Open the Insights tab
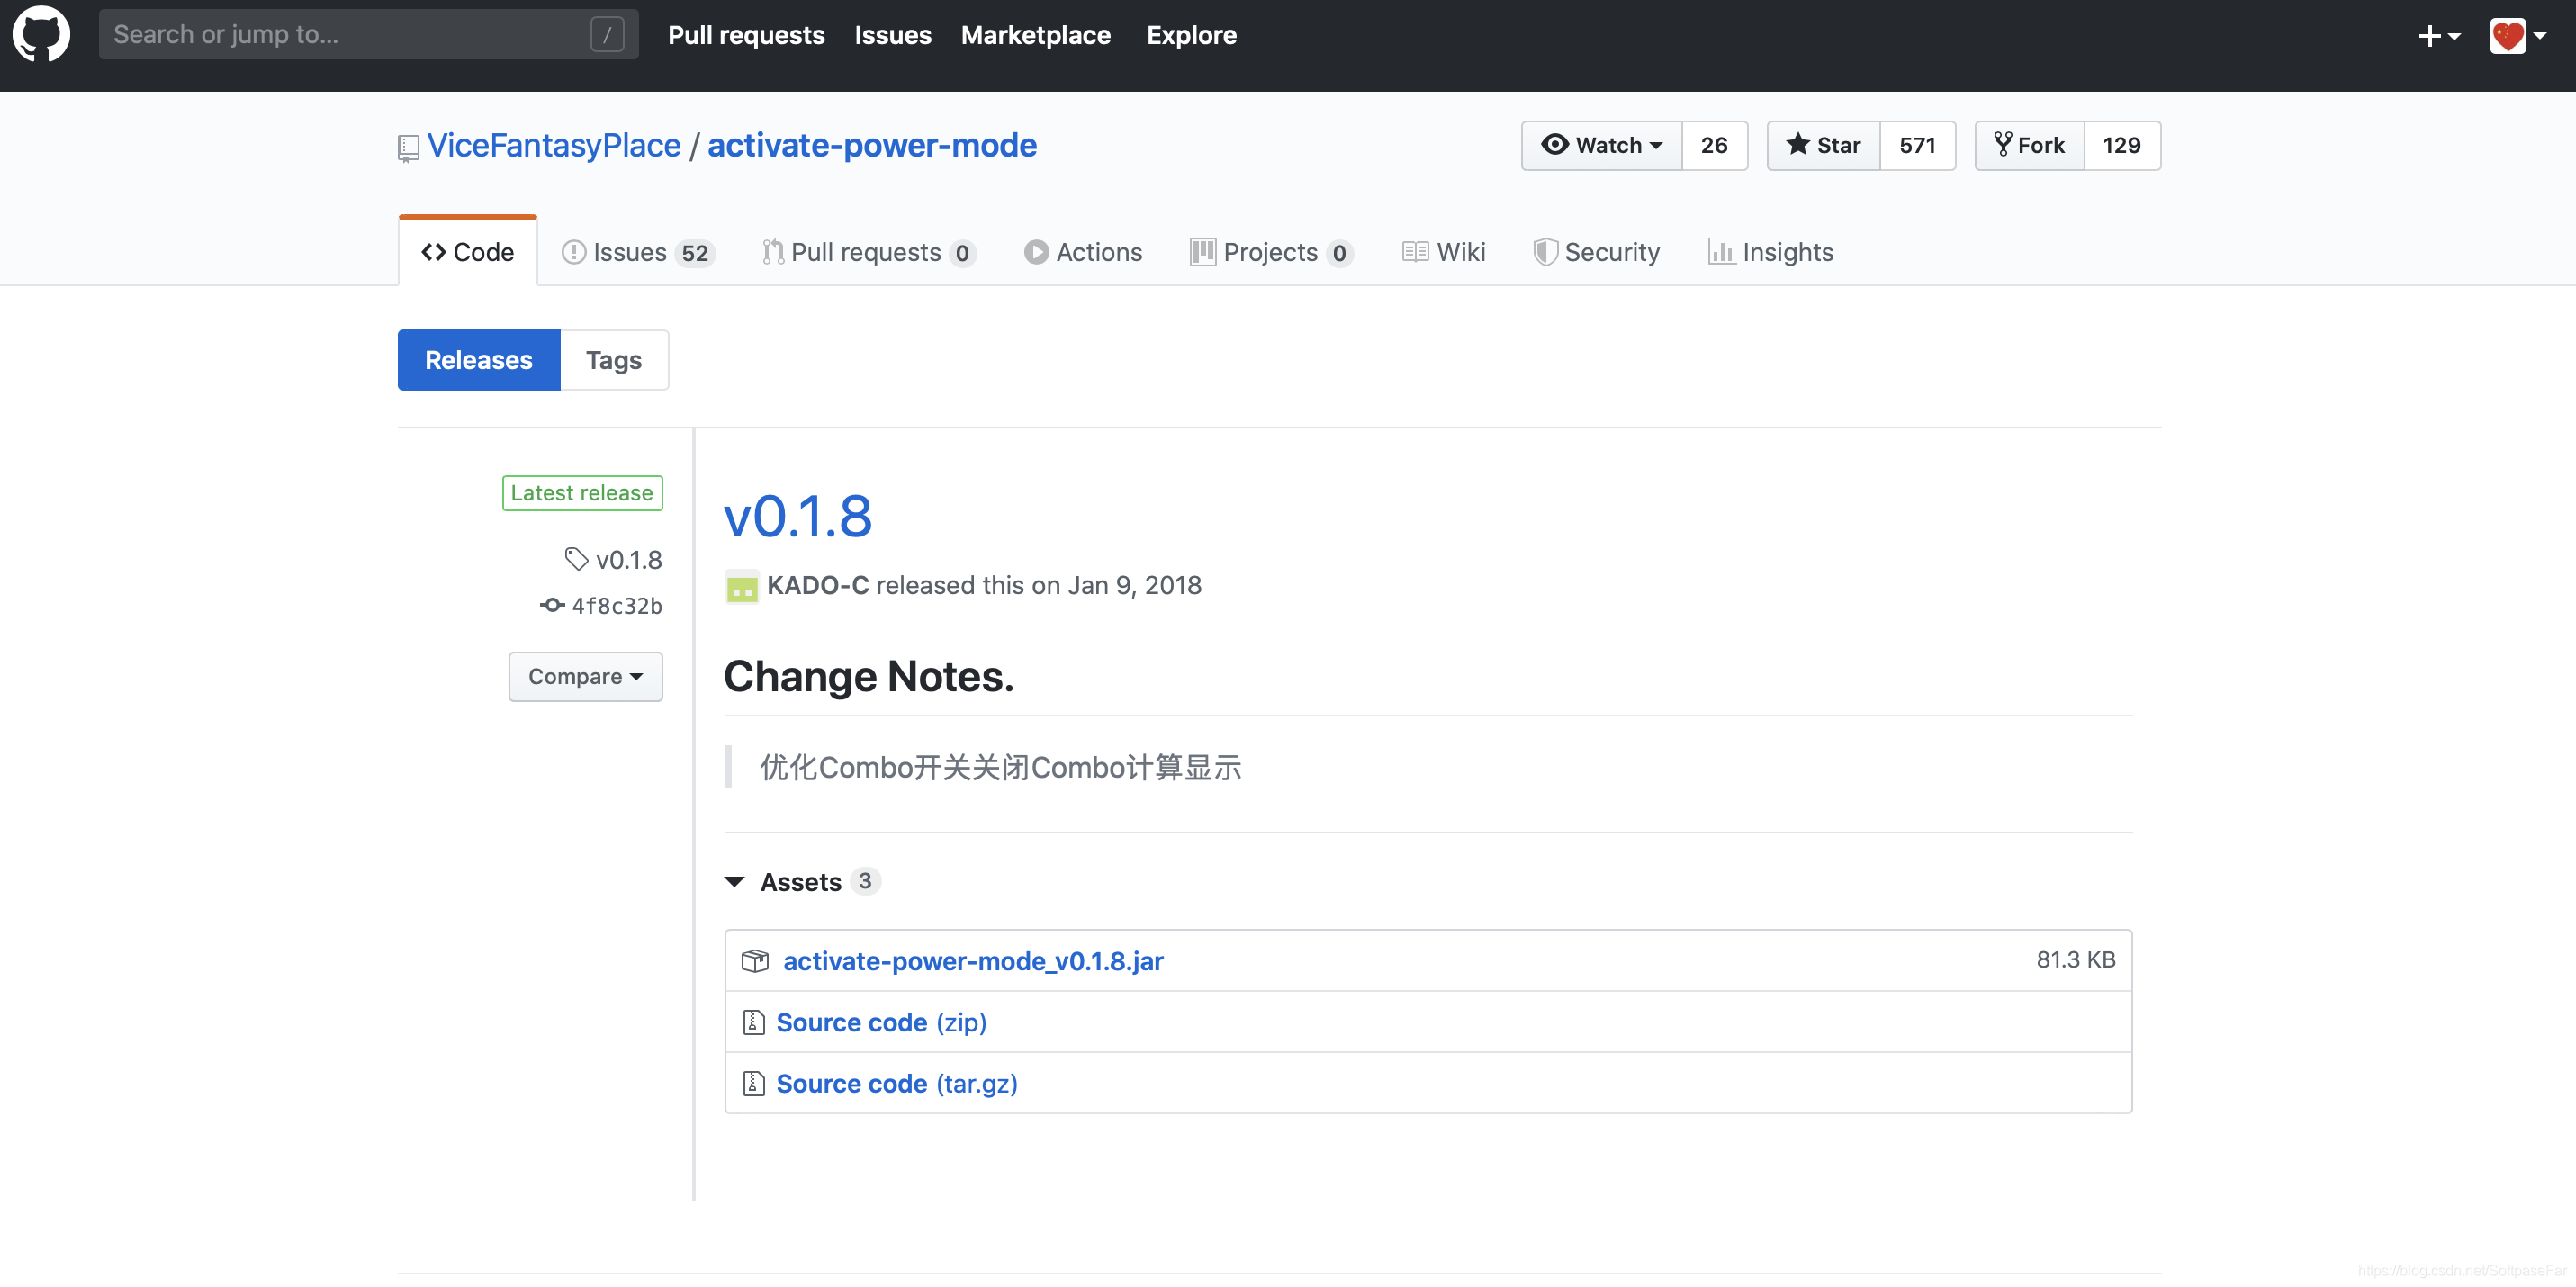The height and width of the screenshot is (1287, 2576). 1771,252
